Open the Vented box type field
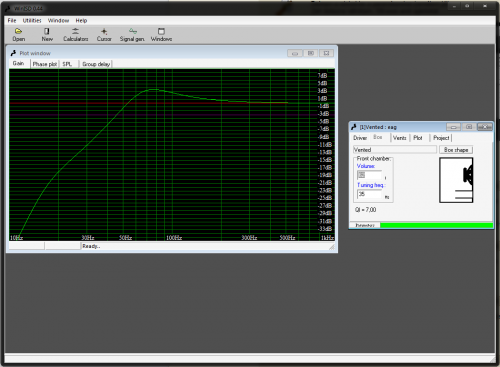The image size is (500, 367). coord(395,150)
